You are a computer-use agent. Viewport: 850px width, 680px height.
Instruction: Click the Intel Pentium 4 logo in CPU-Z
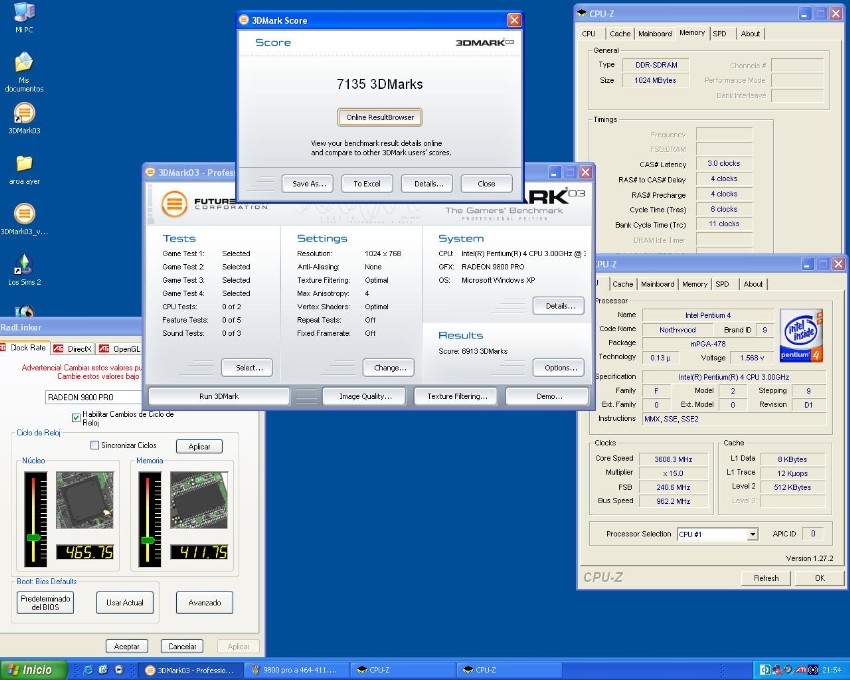click(x=801, y=335)
